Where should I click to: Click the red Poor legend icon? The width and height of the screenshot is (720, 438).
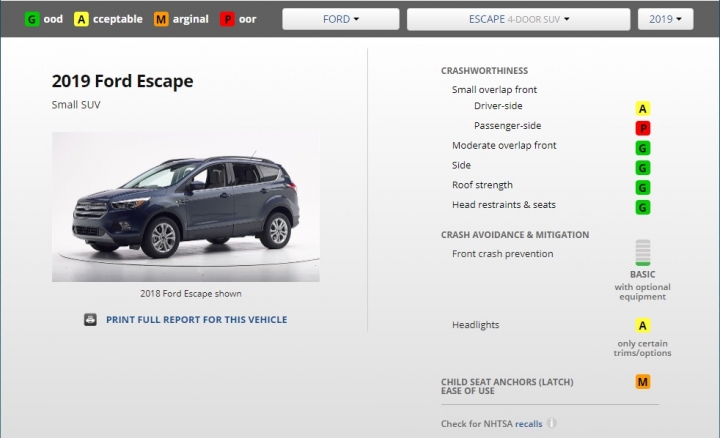[x=227, y=19]
